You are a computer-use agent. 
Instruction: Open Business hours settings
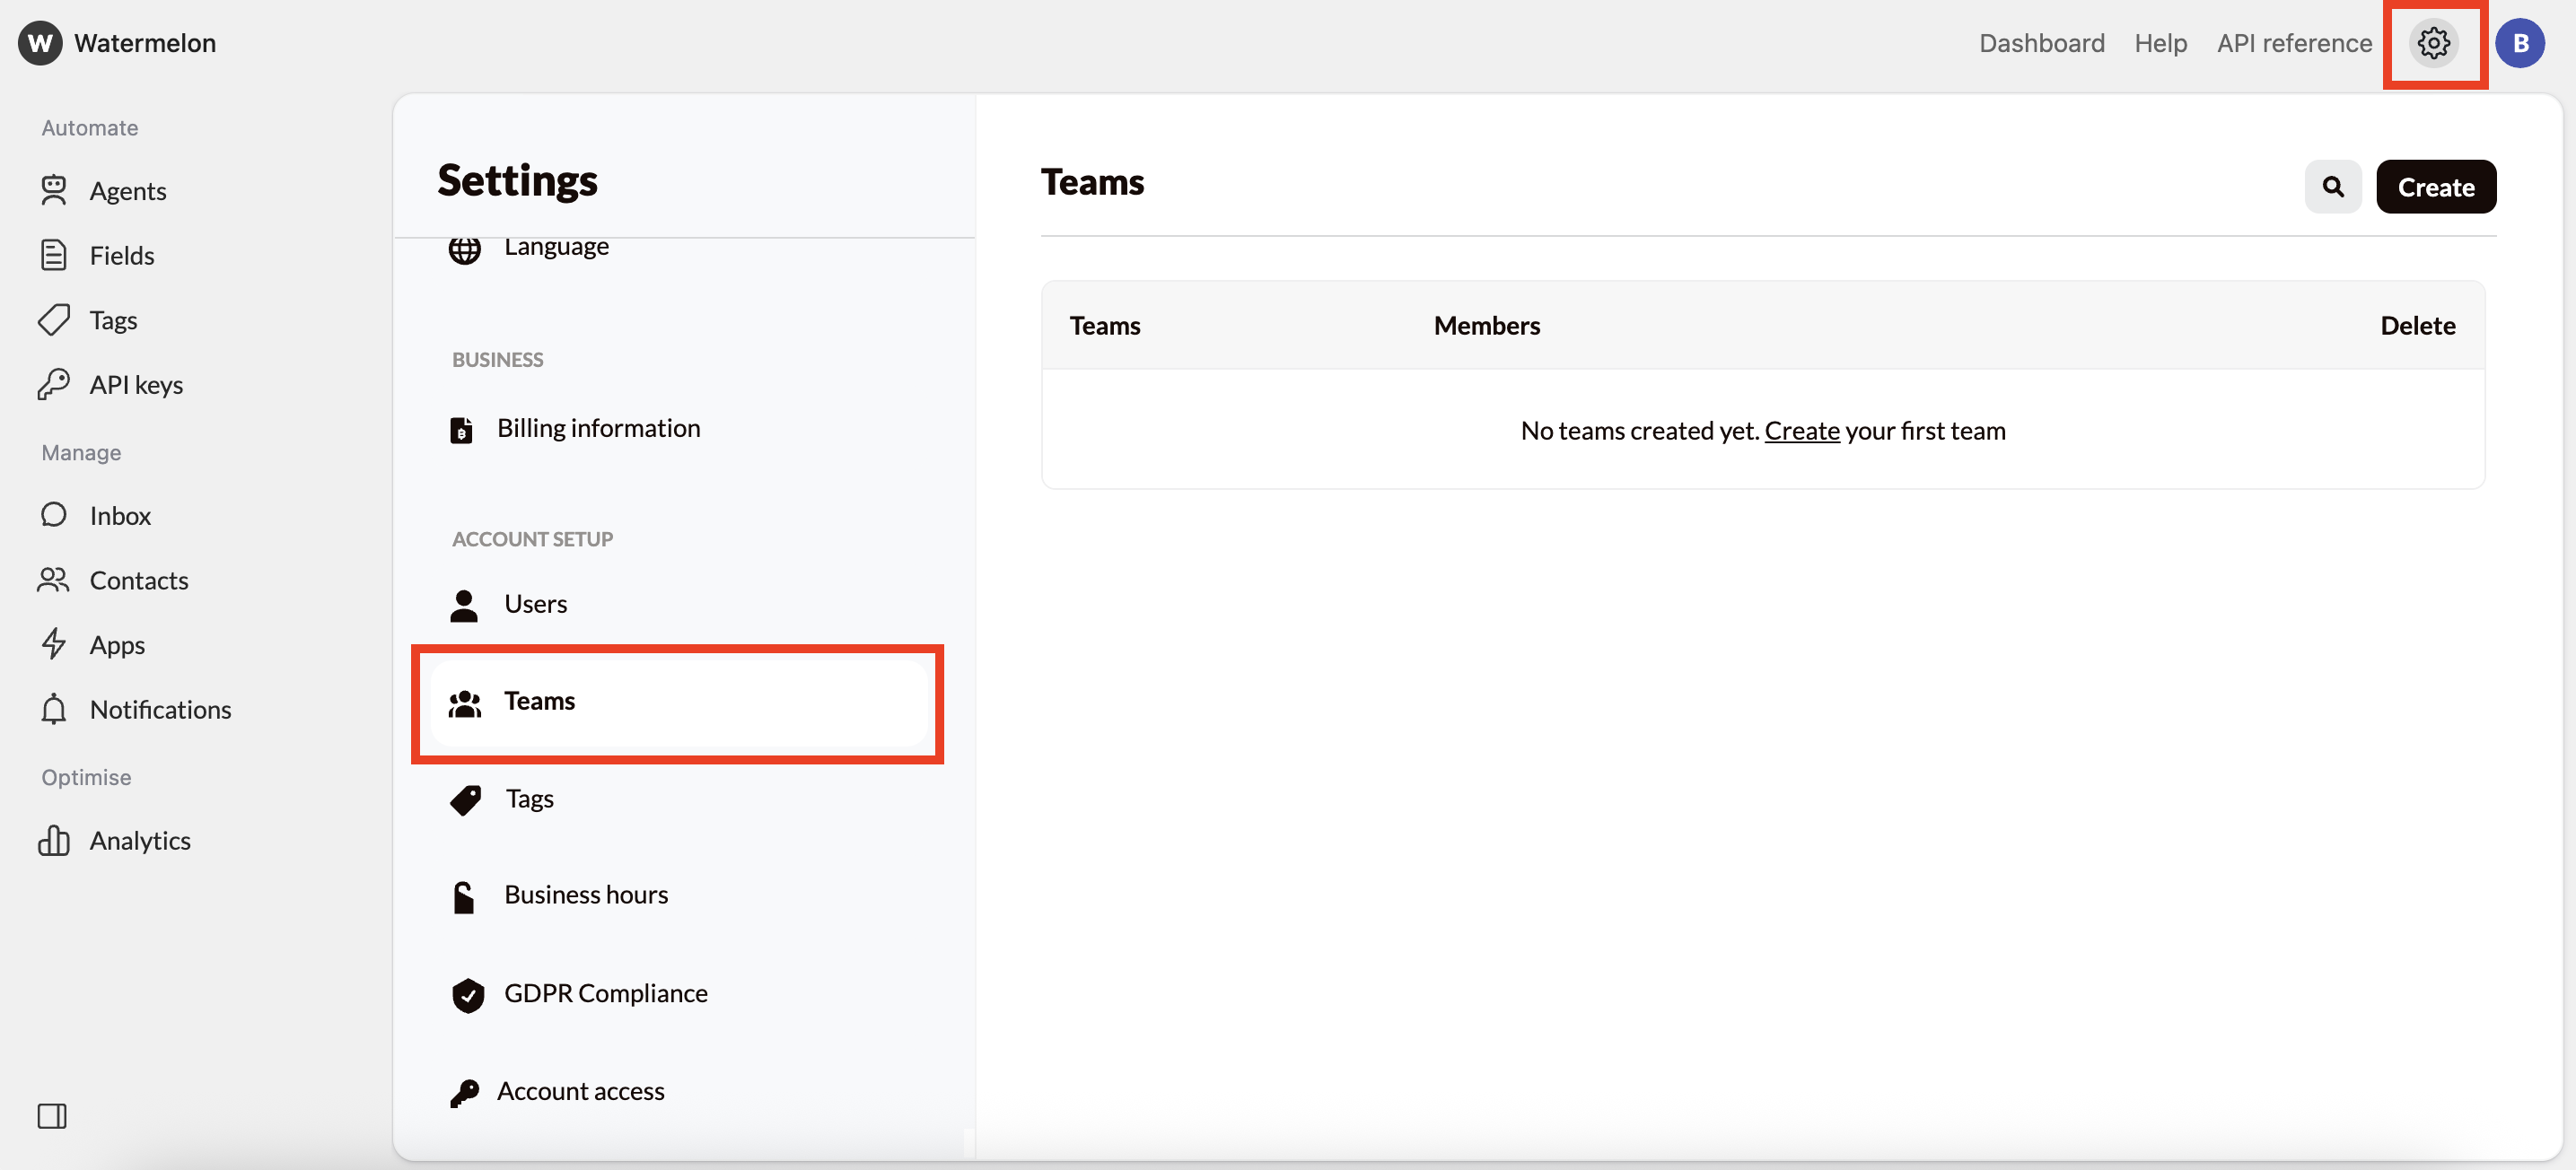pos(585,894)
